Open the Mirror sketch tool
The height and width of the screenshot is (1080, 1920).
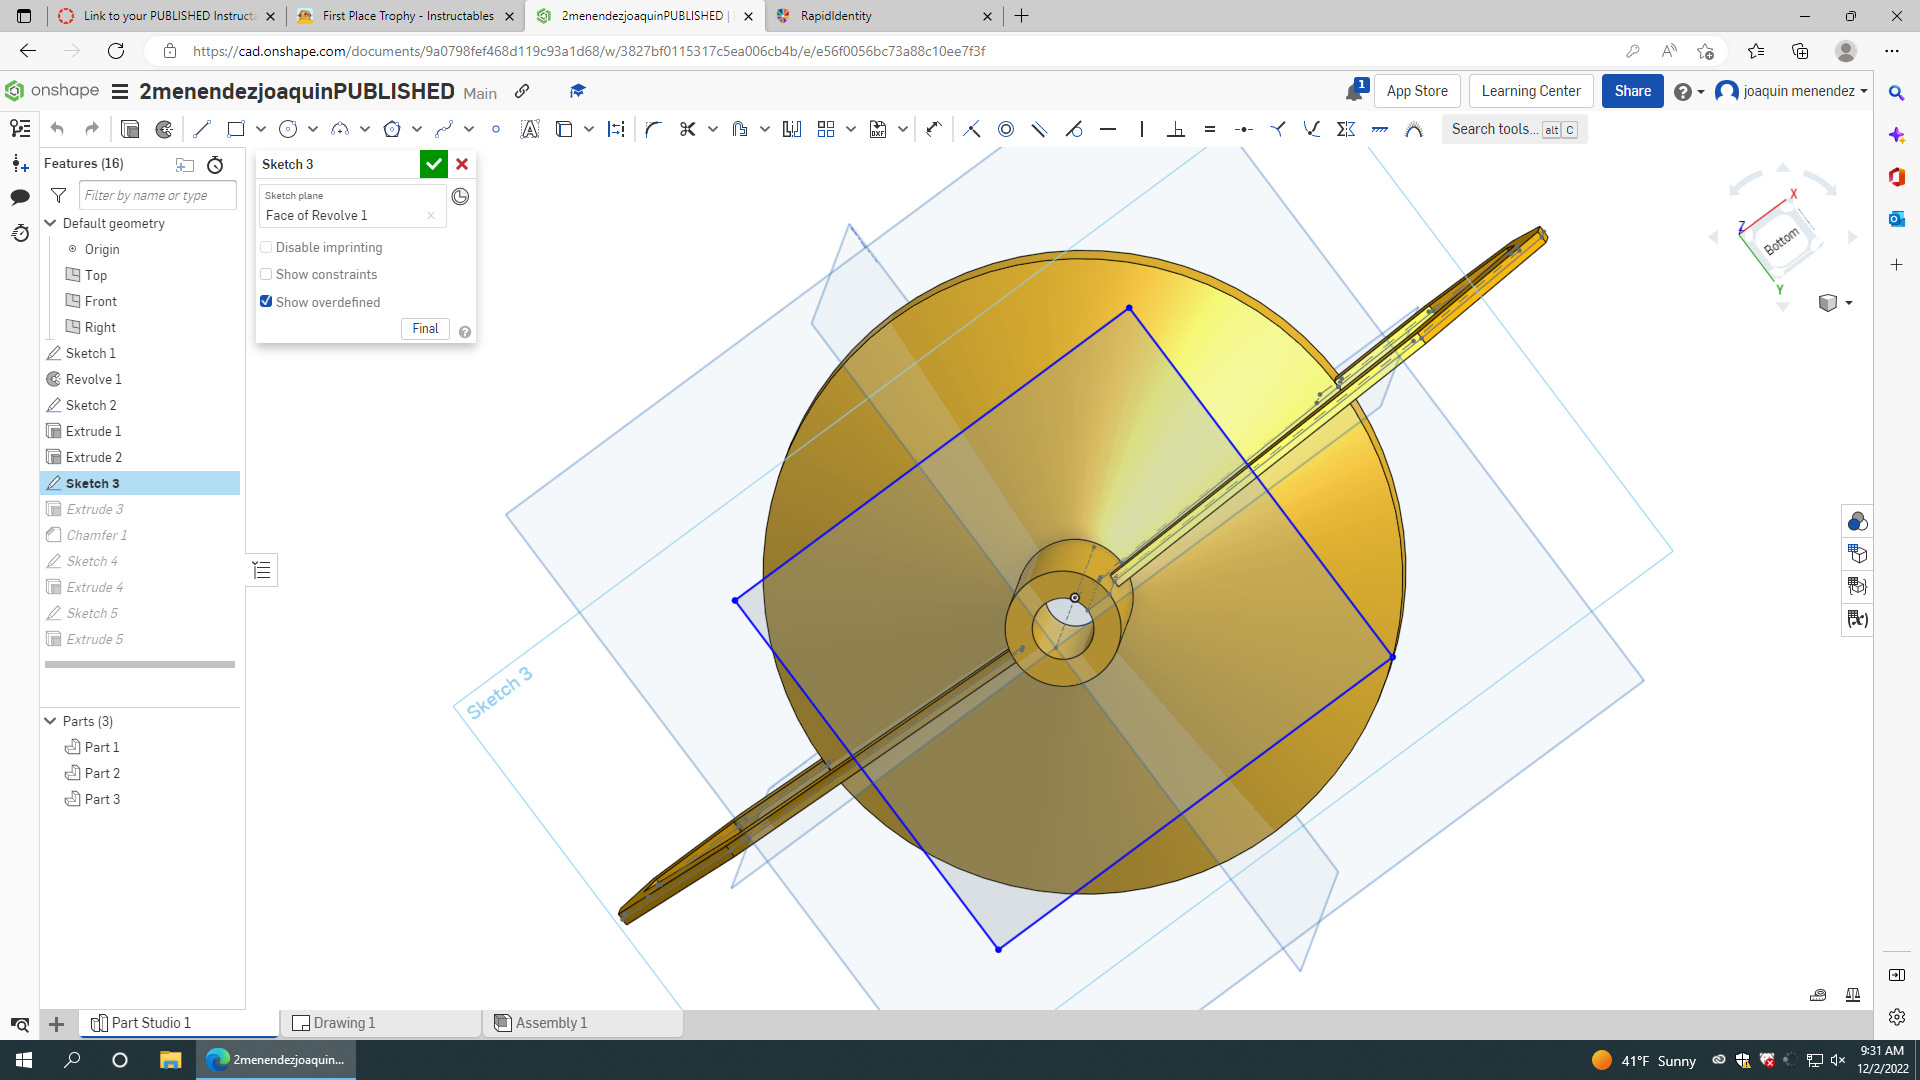792,129
